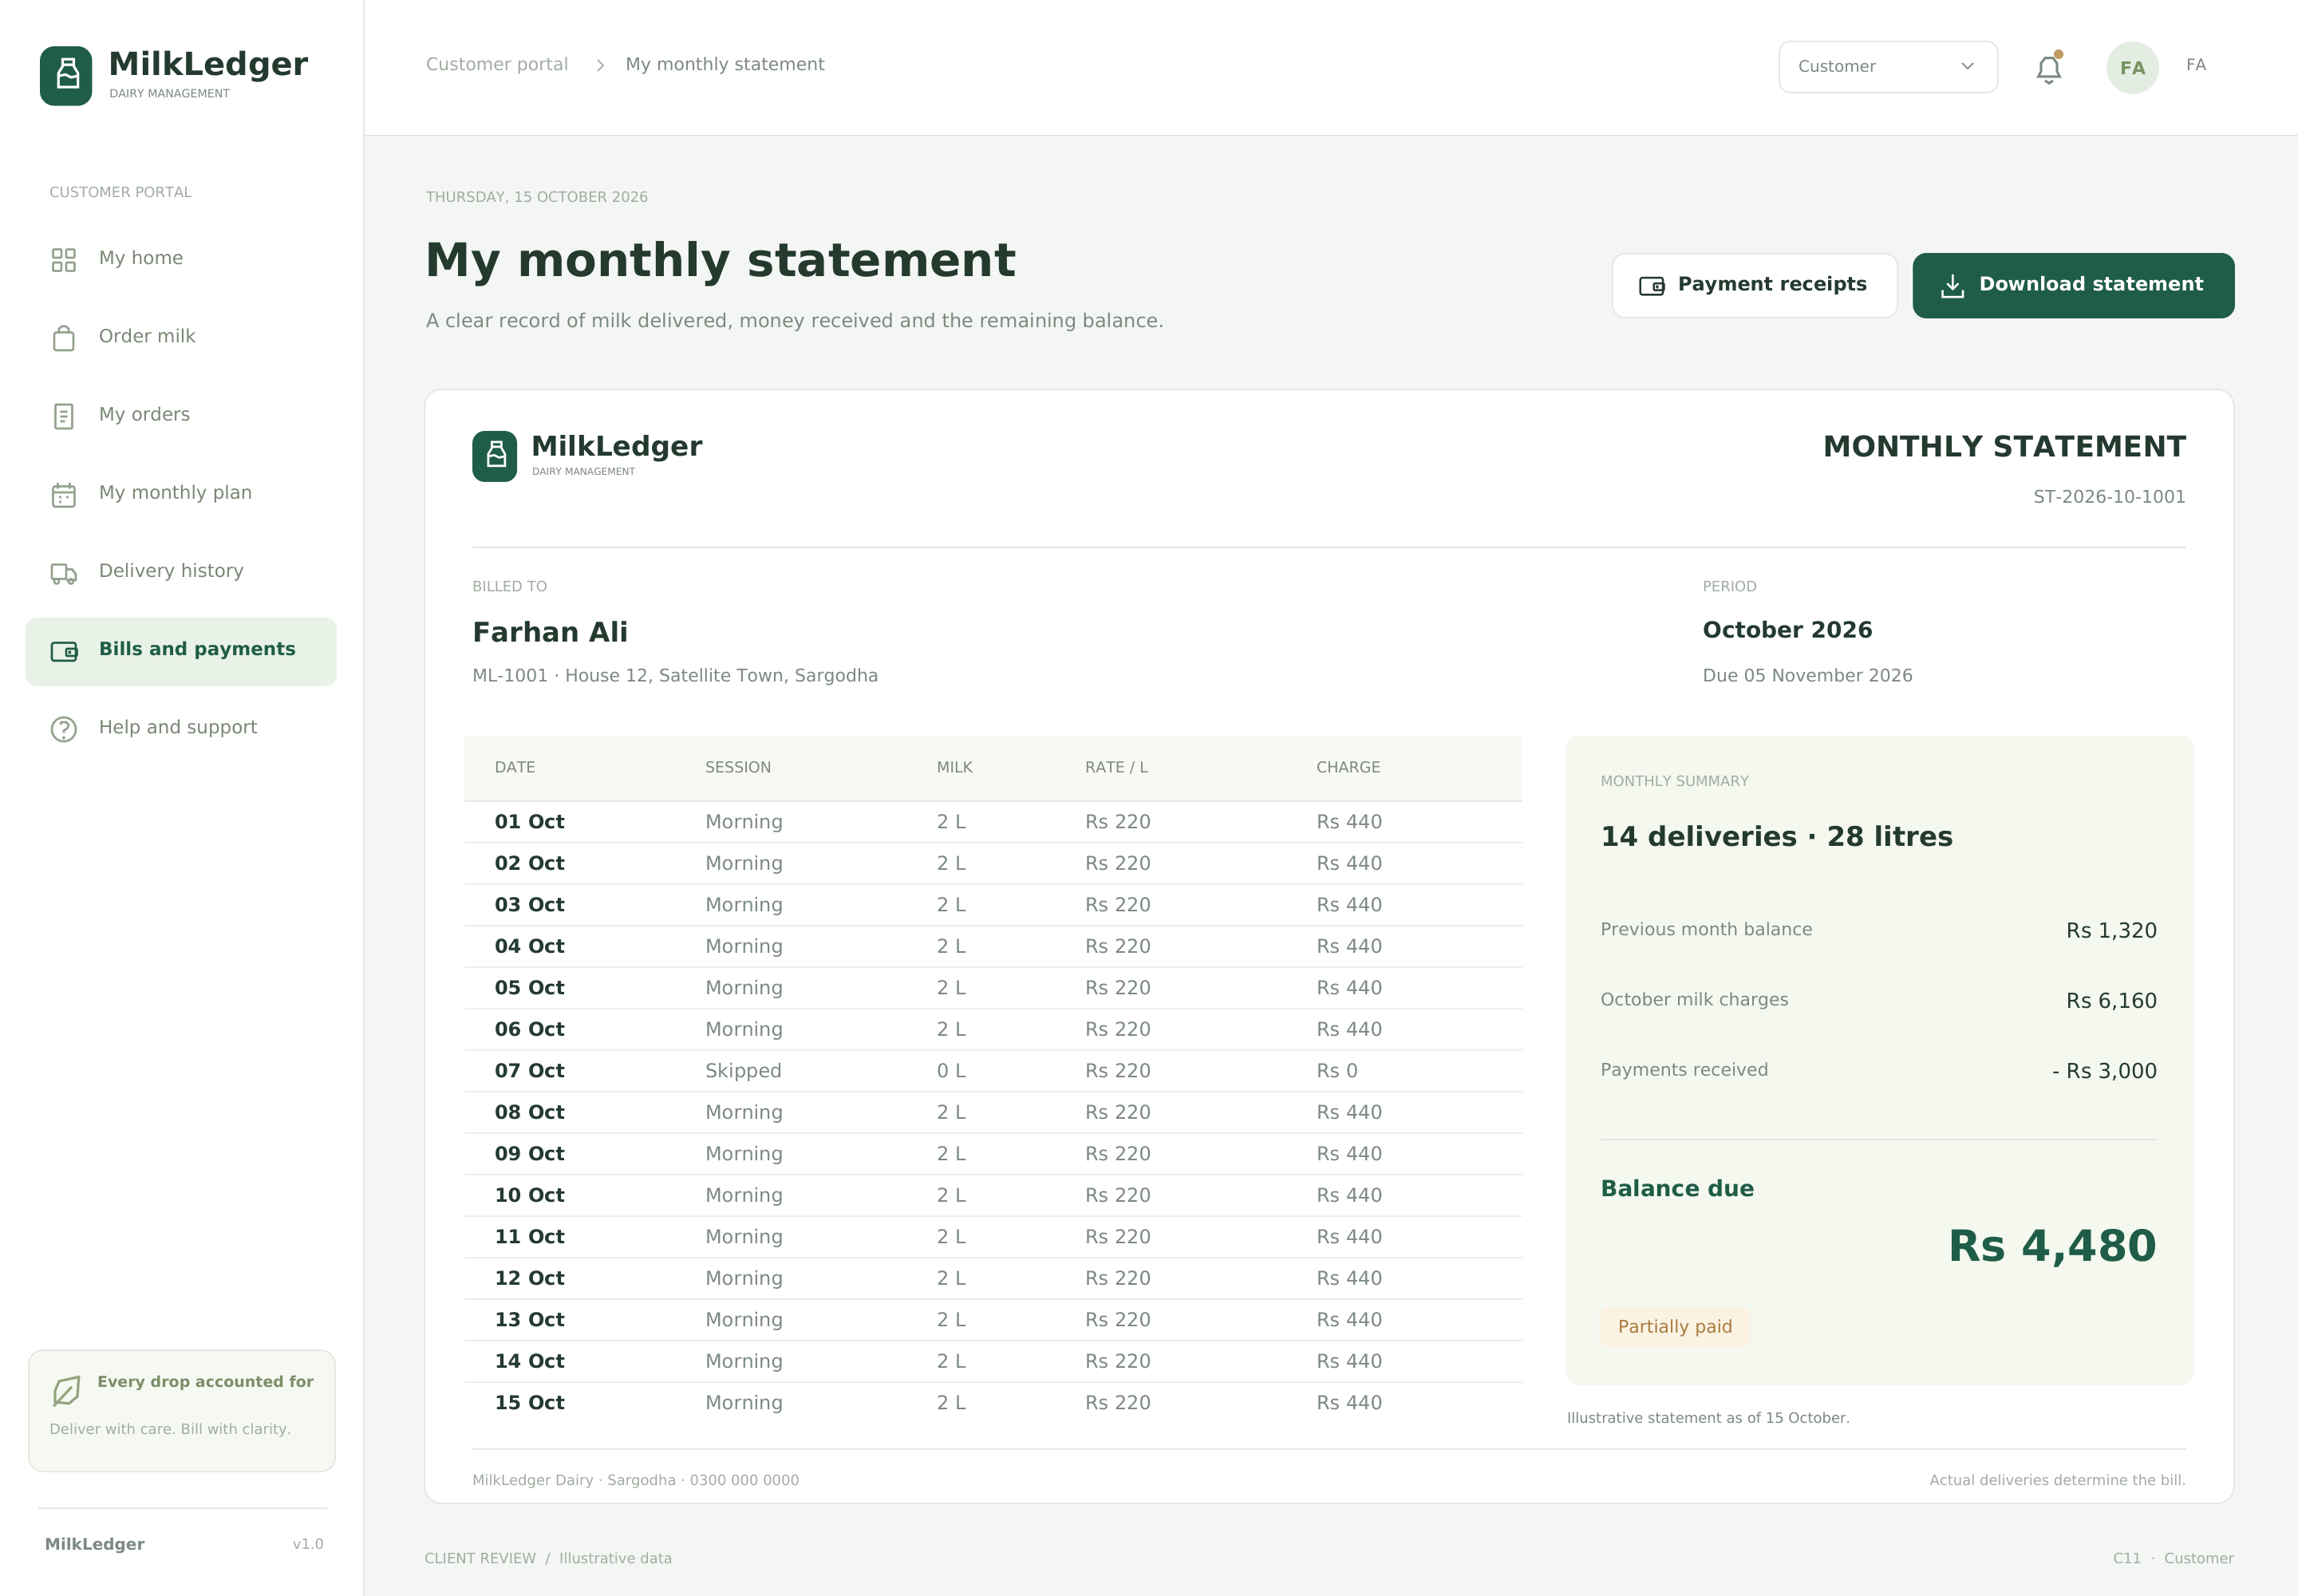Click the 01 Oct date cell
2298x1596 pixels.
point(530,822)
